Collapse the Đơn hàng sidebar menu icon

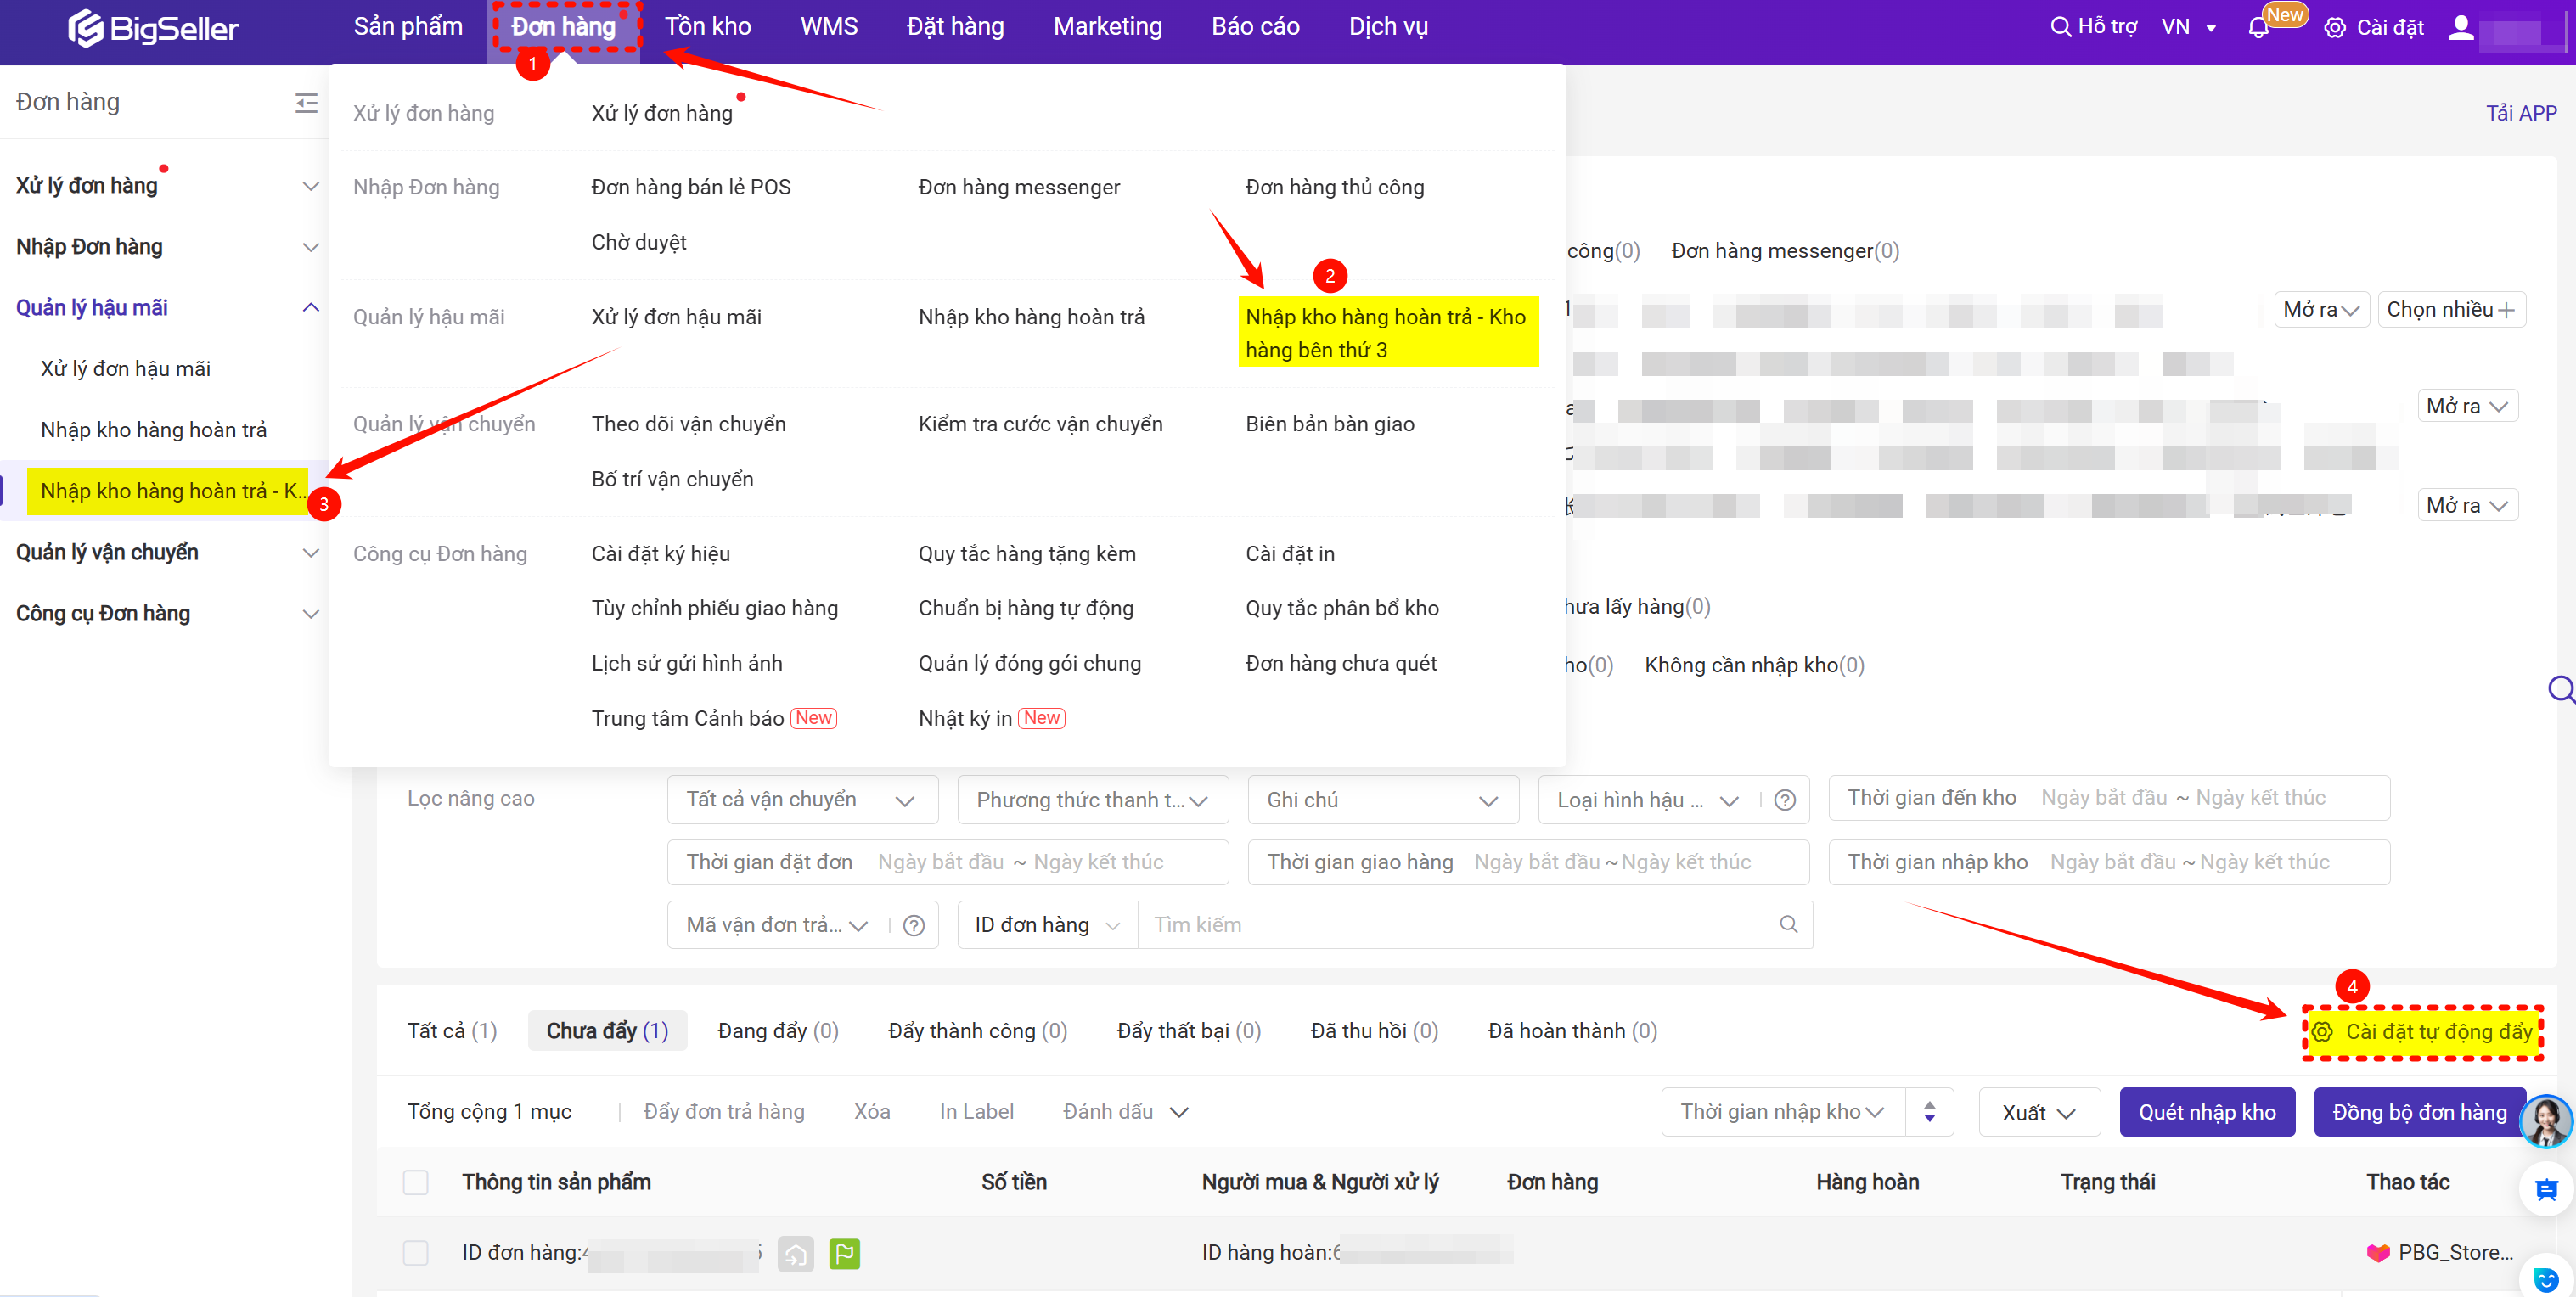(306, 102)
